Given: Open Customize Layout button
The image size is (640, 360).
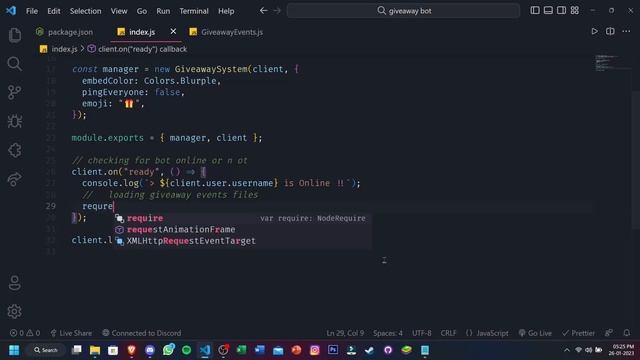Looking at the screenshot, I should click(575, 11).
